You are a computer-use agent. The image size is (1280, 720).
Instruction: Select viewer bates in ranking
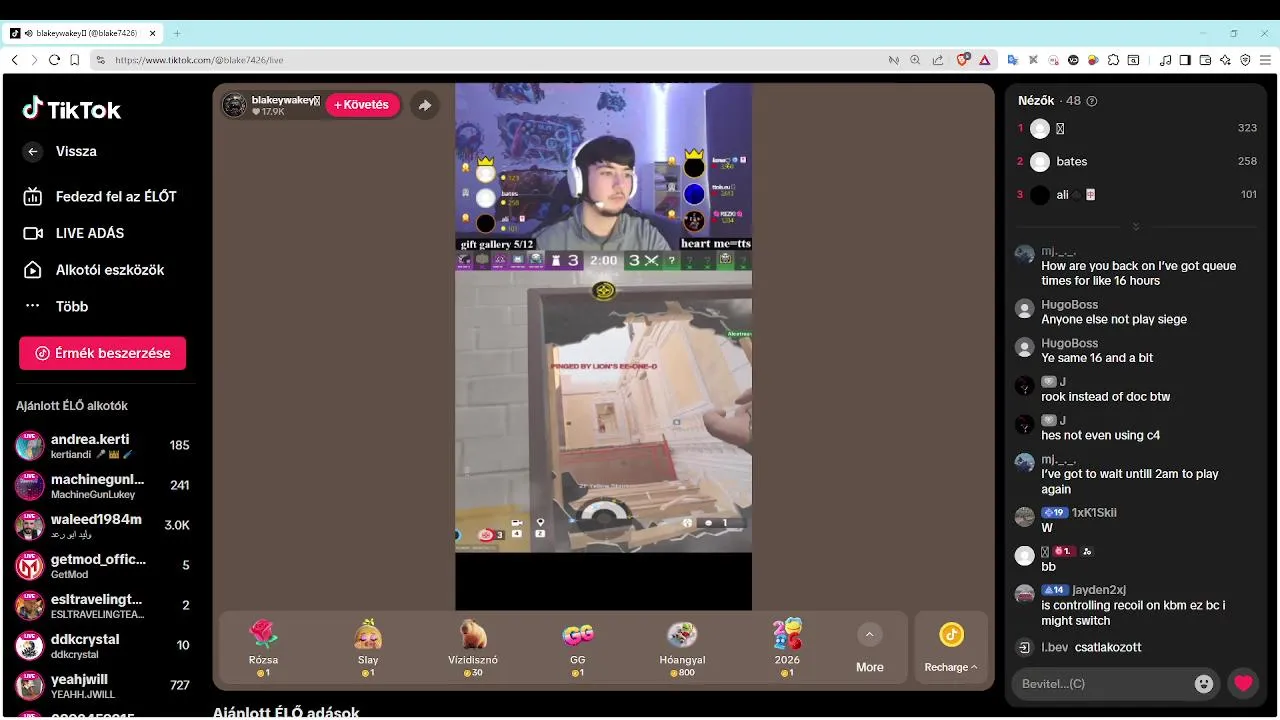pos(1136,162)
